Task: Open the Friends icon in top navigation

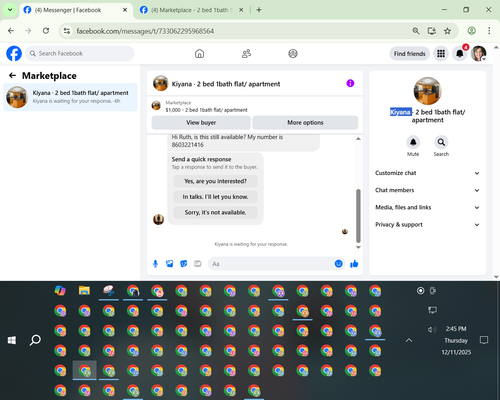Action: [246, 54]
